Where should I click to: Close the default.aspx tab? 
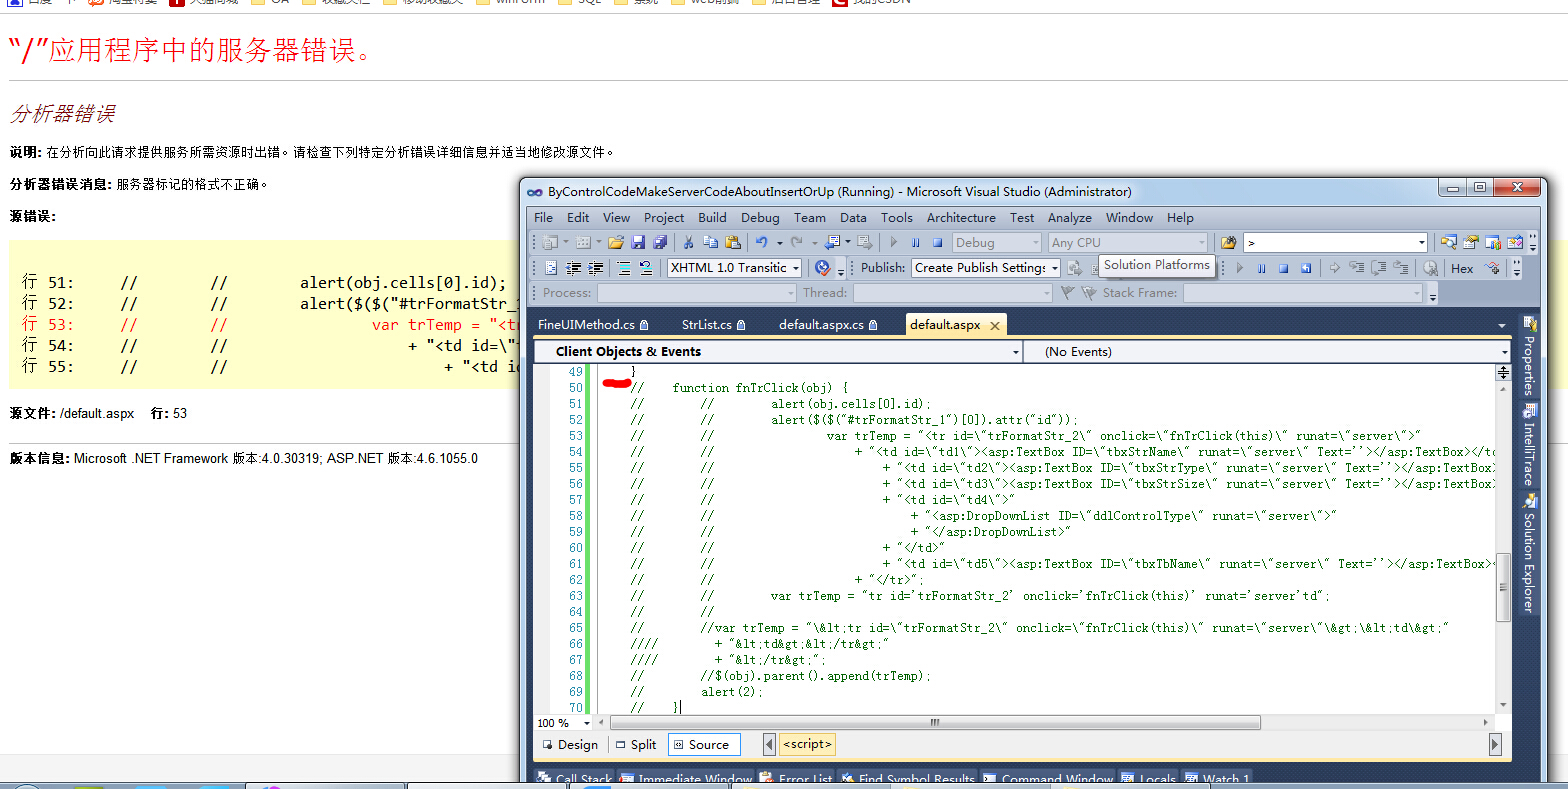pos(994,326)
